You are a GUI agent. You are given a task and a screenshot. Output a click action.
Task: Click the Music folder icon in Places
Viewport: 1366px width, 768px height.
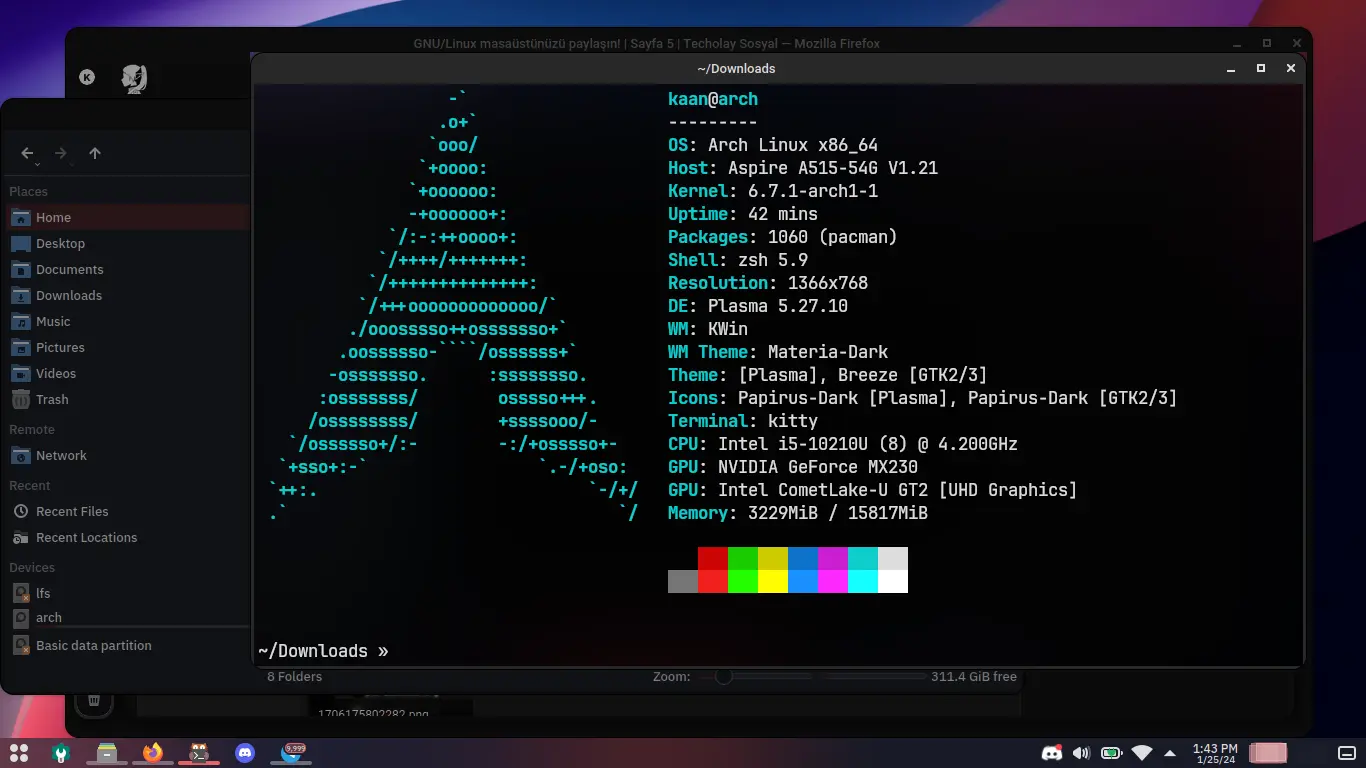20,321
